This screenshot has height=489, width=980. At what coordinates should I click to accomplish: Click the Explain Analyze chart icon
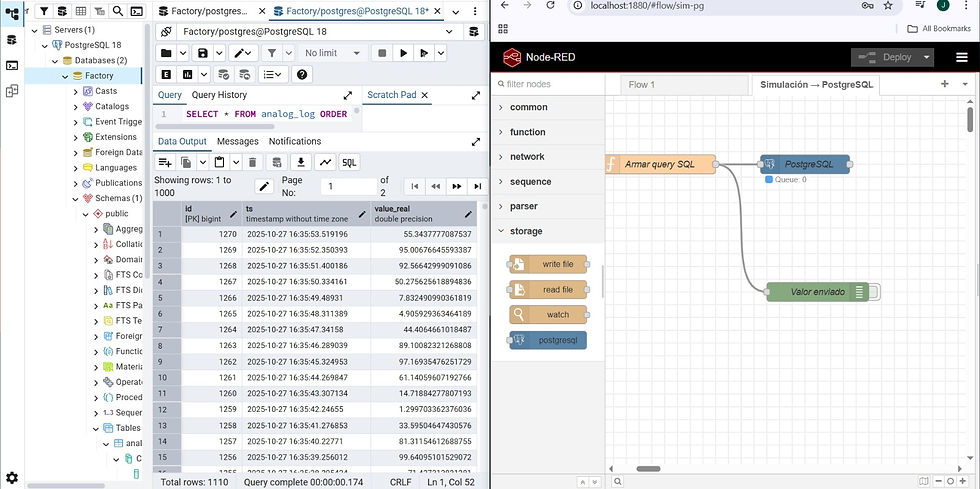(188, 74)
